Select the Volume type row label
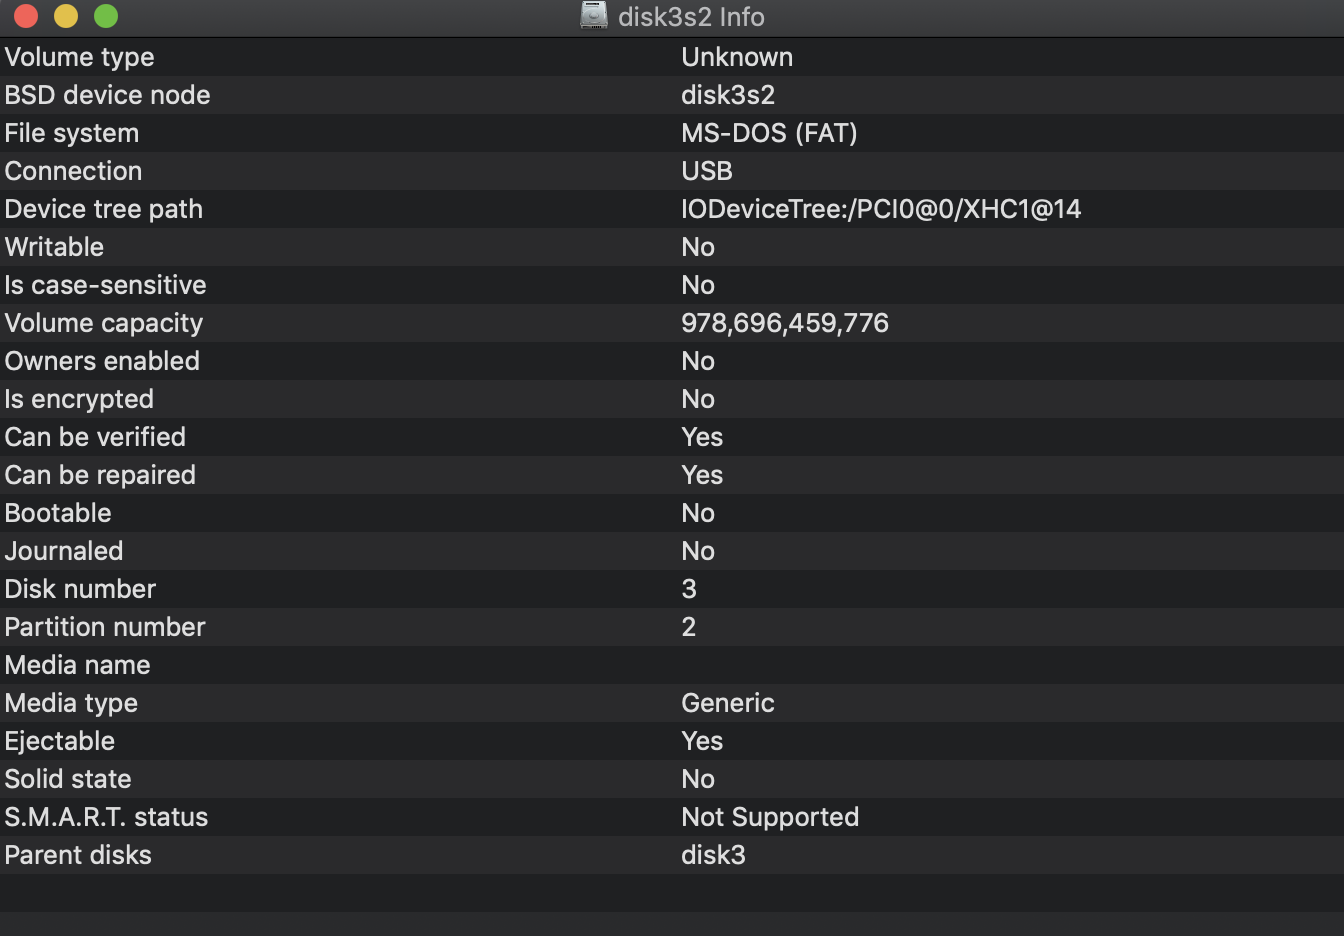The image size is (1344, 936). click(79, 57)
